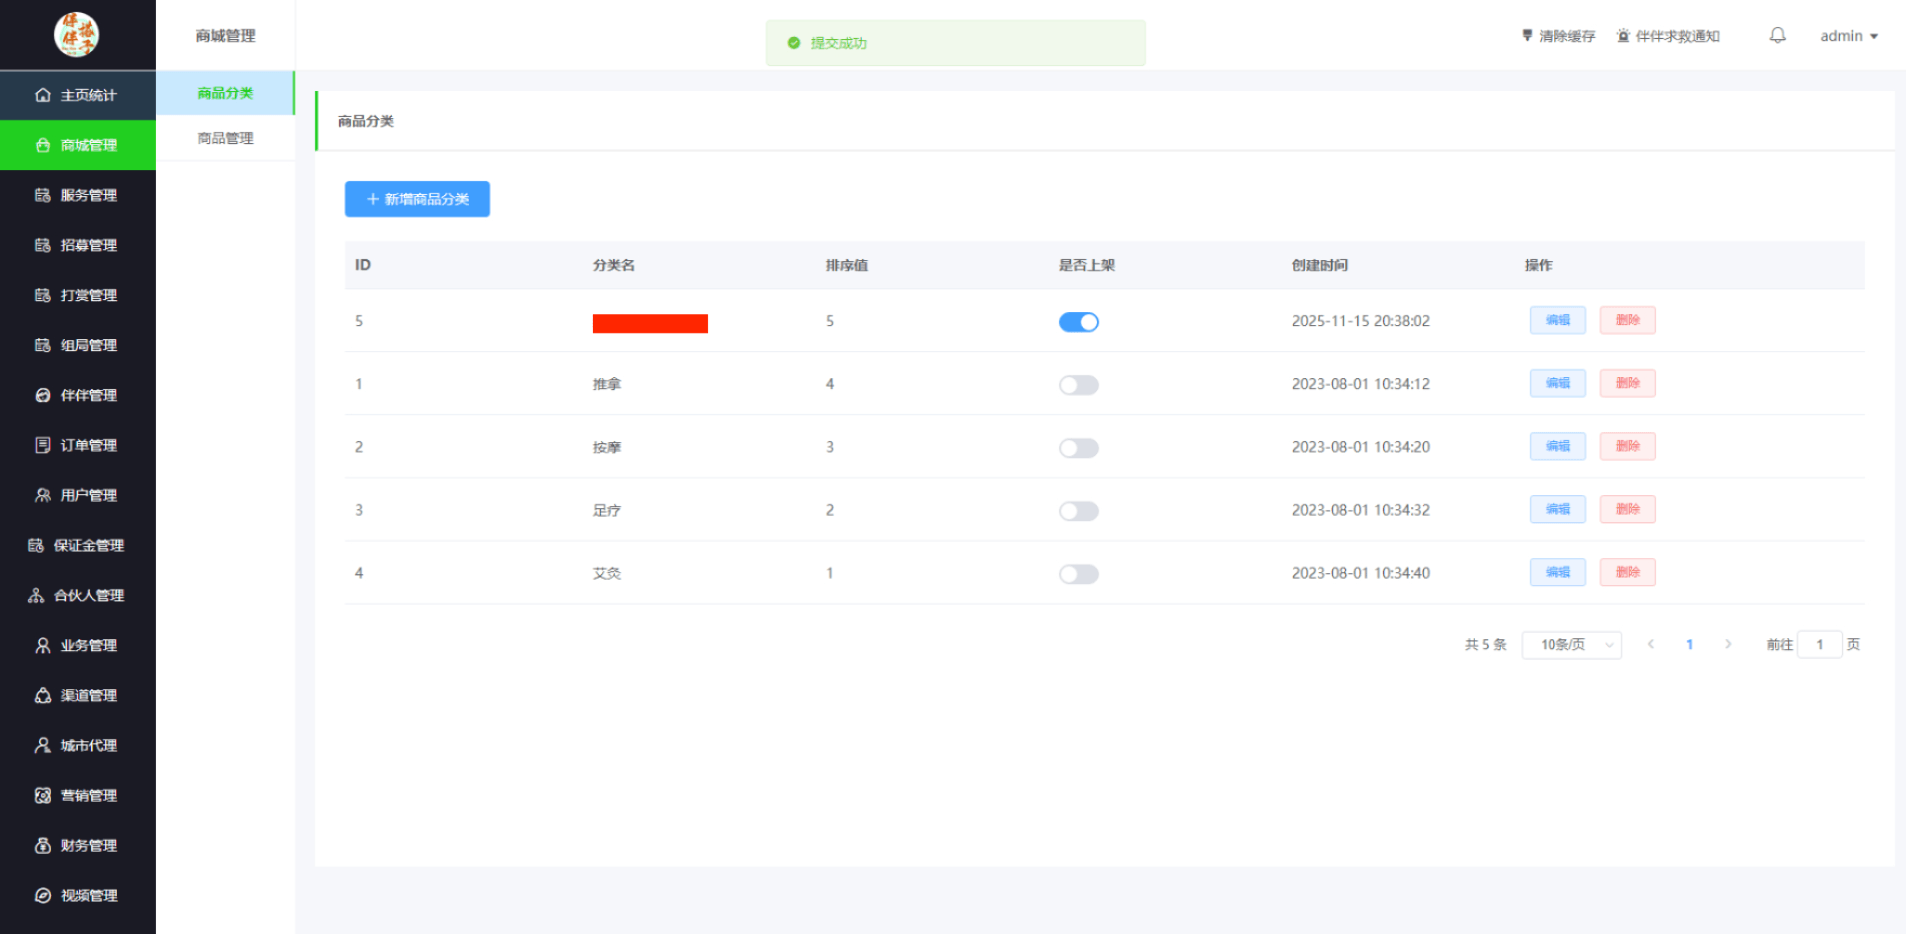This screenshot has height=934, width=1906.
Task: Click the 新增商品分类 button
Action: (x=417, y=199)
